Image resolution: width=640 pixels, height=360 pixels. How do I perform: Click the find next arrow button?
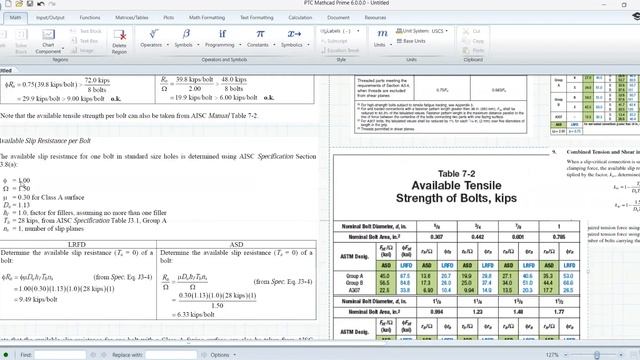[x=104, y=355]
